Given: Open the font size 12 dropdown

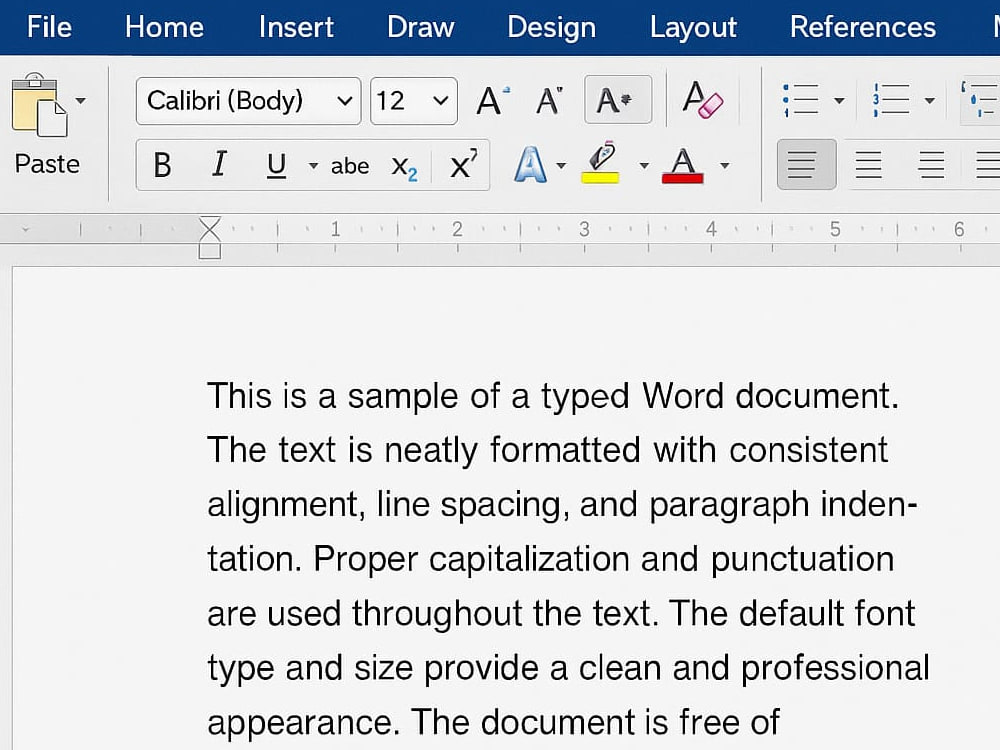Looking at the screenshot, I should (x=413, y=101).
